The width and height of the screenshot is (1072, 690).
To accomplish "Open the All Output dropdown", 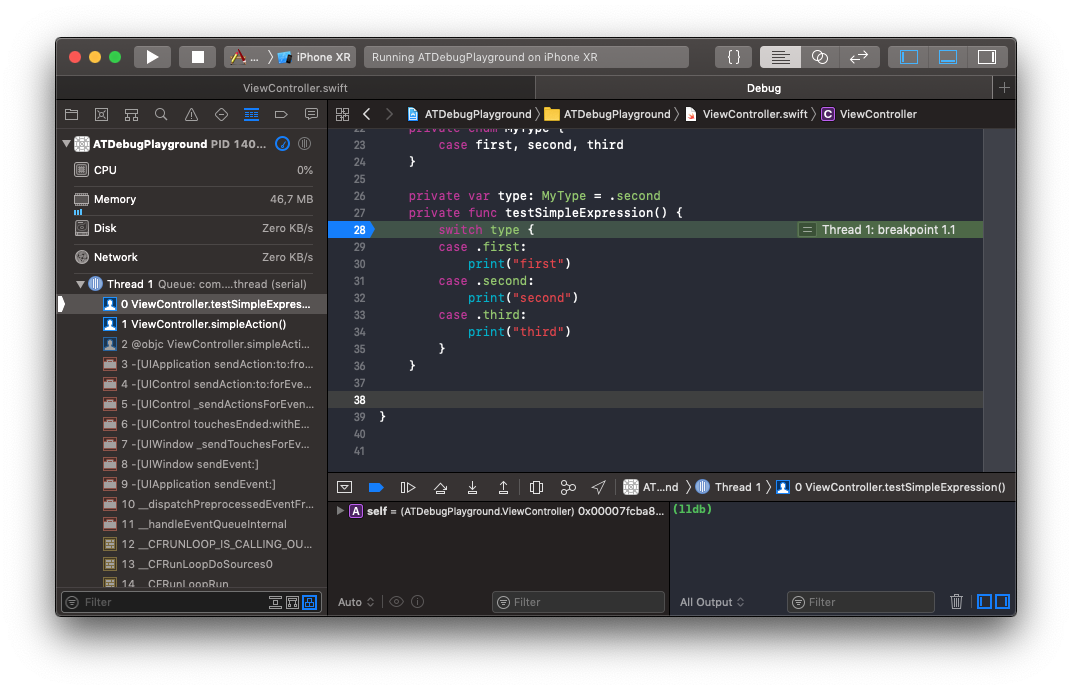I will pyautogui.click(x=712, y=602).
